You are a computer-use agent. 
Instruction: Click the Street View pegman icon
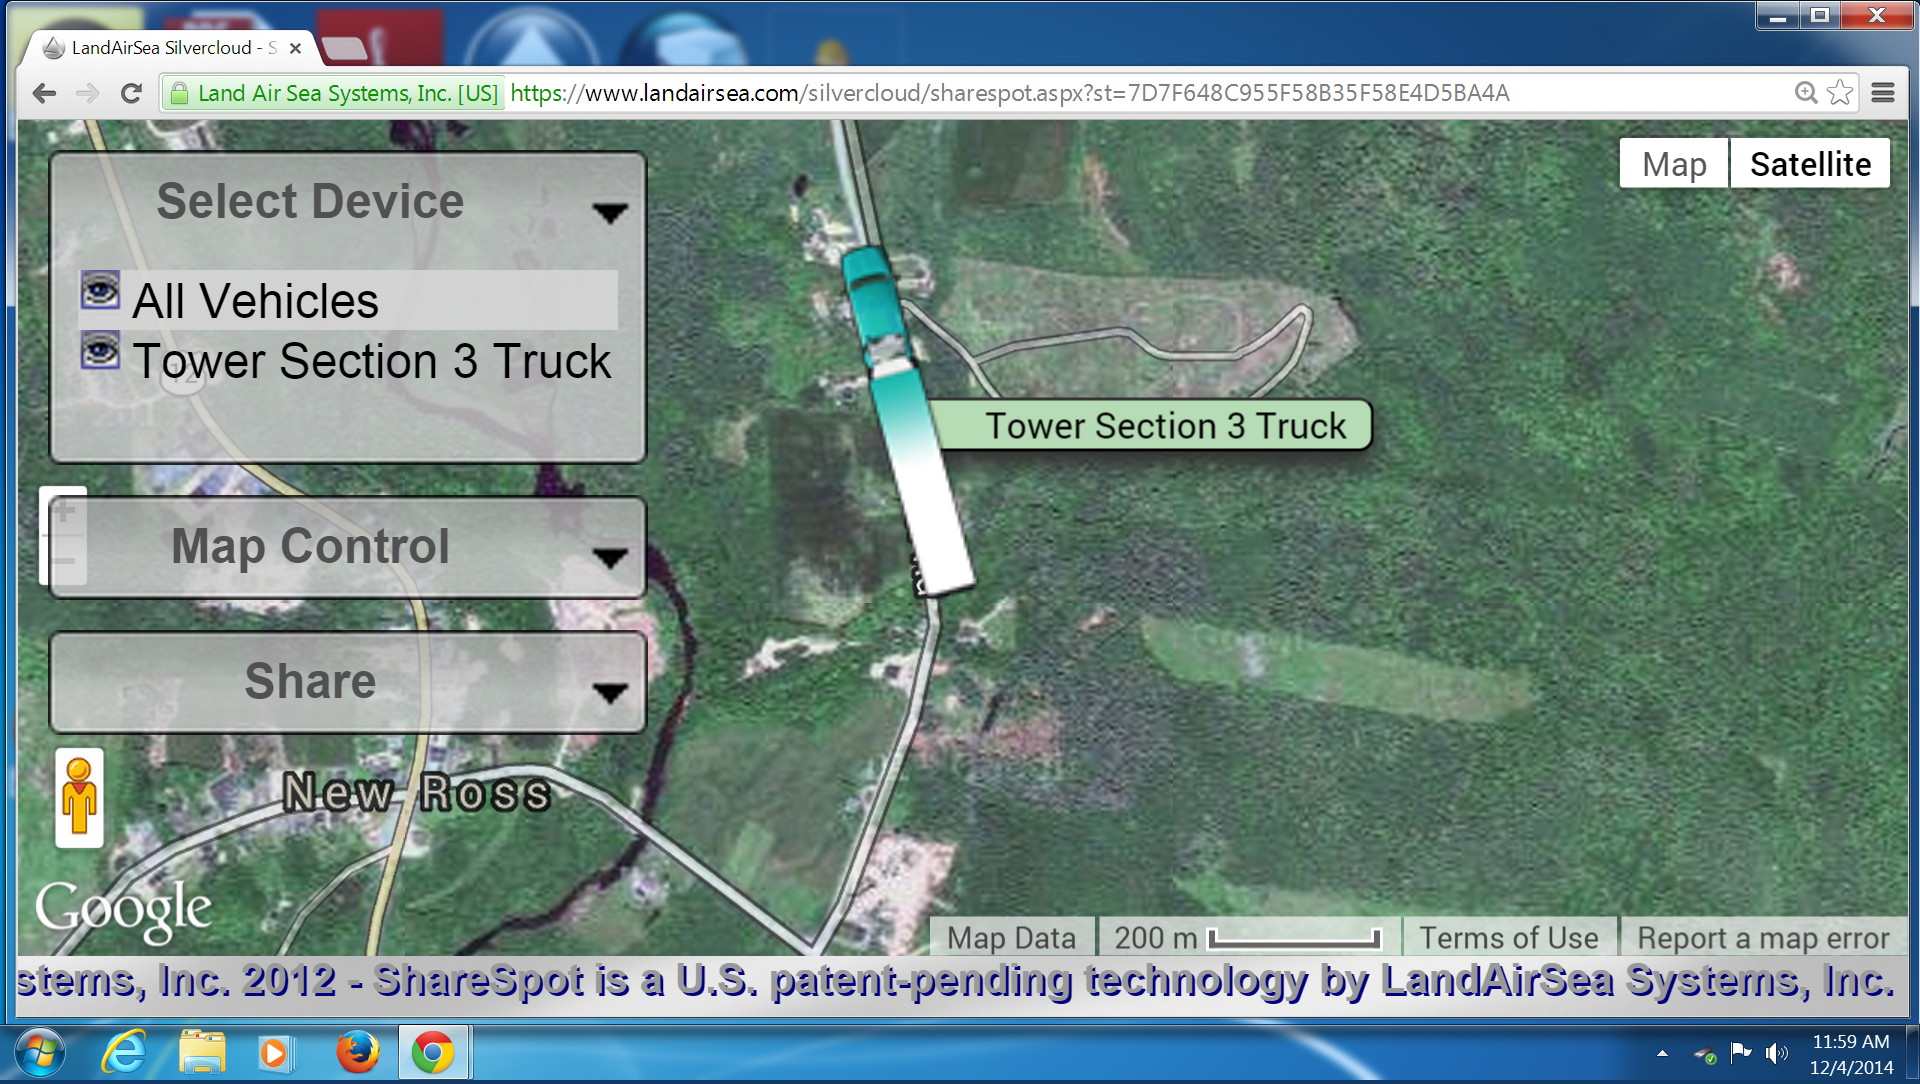79,797
